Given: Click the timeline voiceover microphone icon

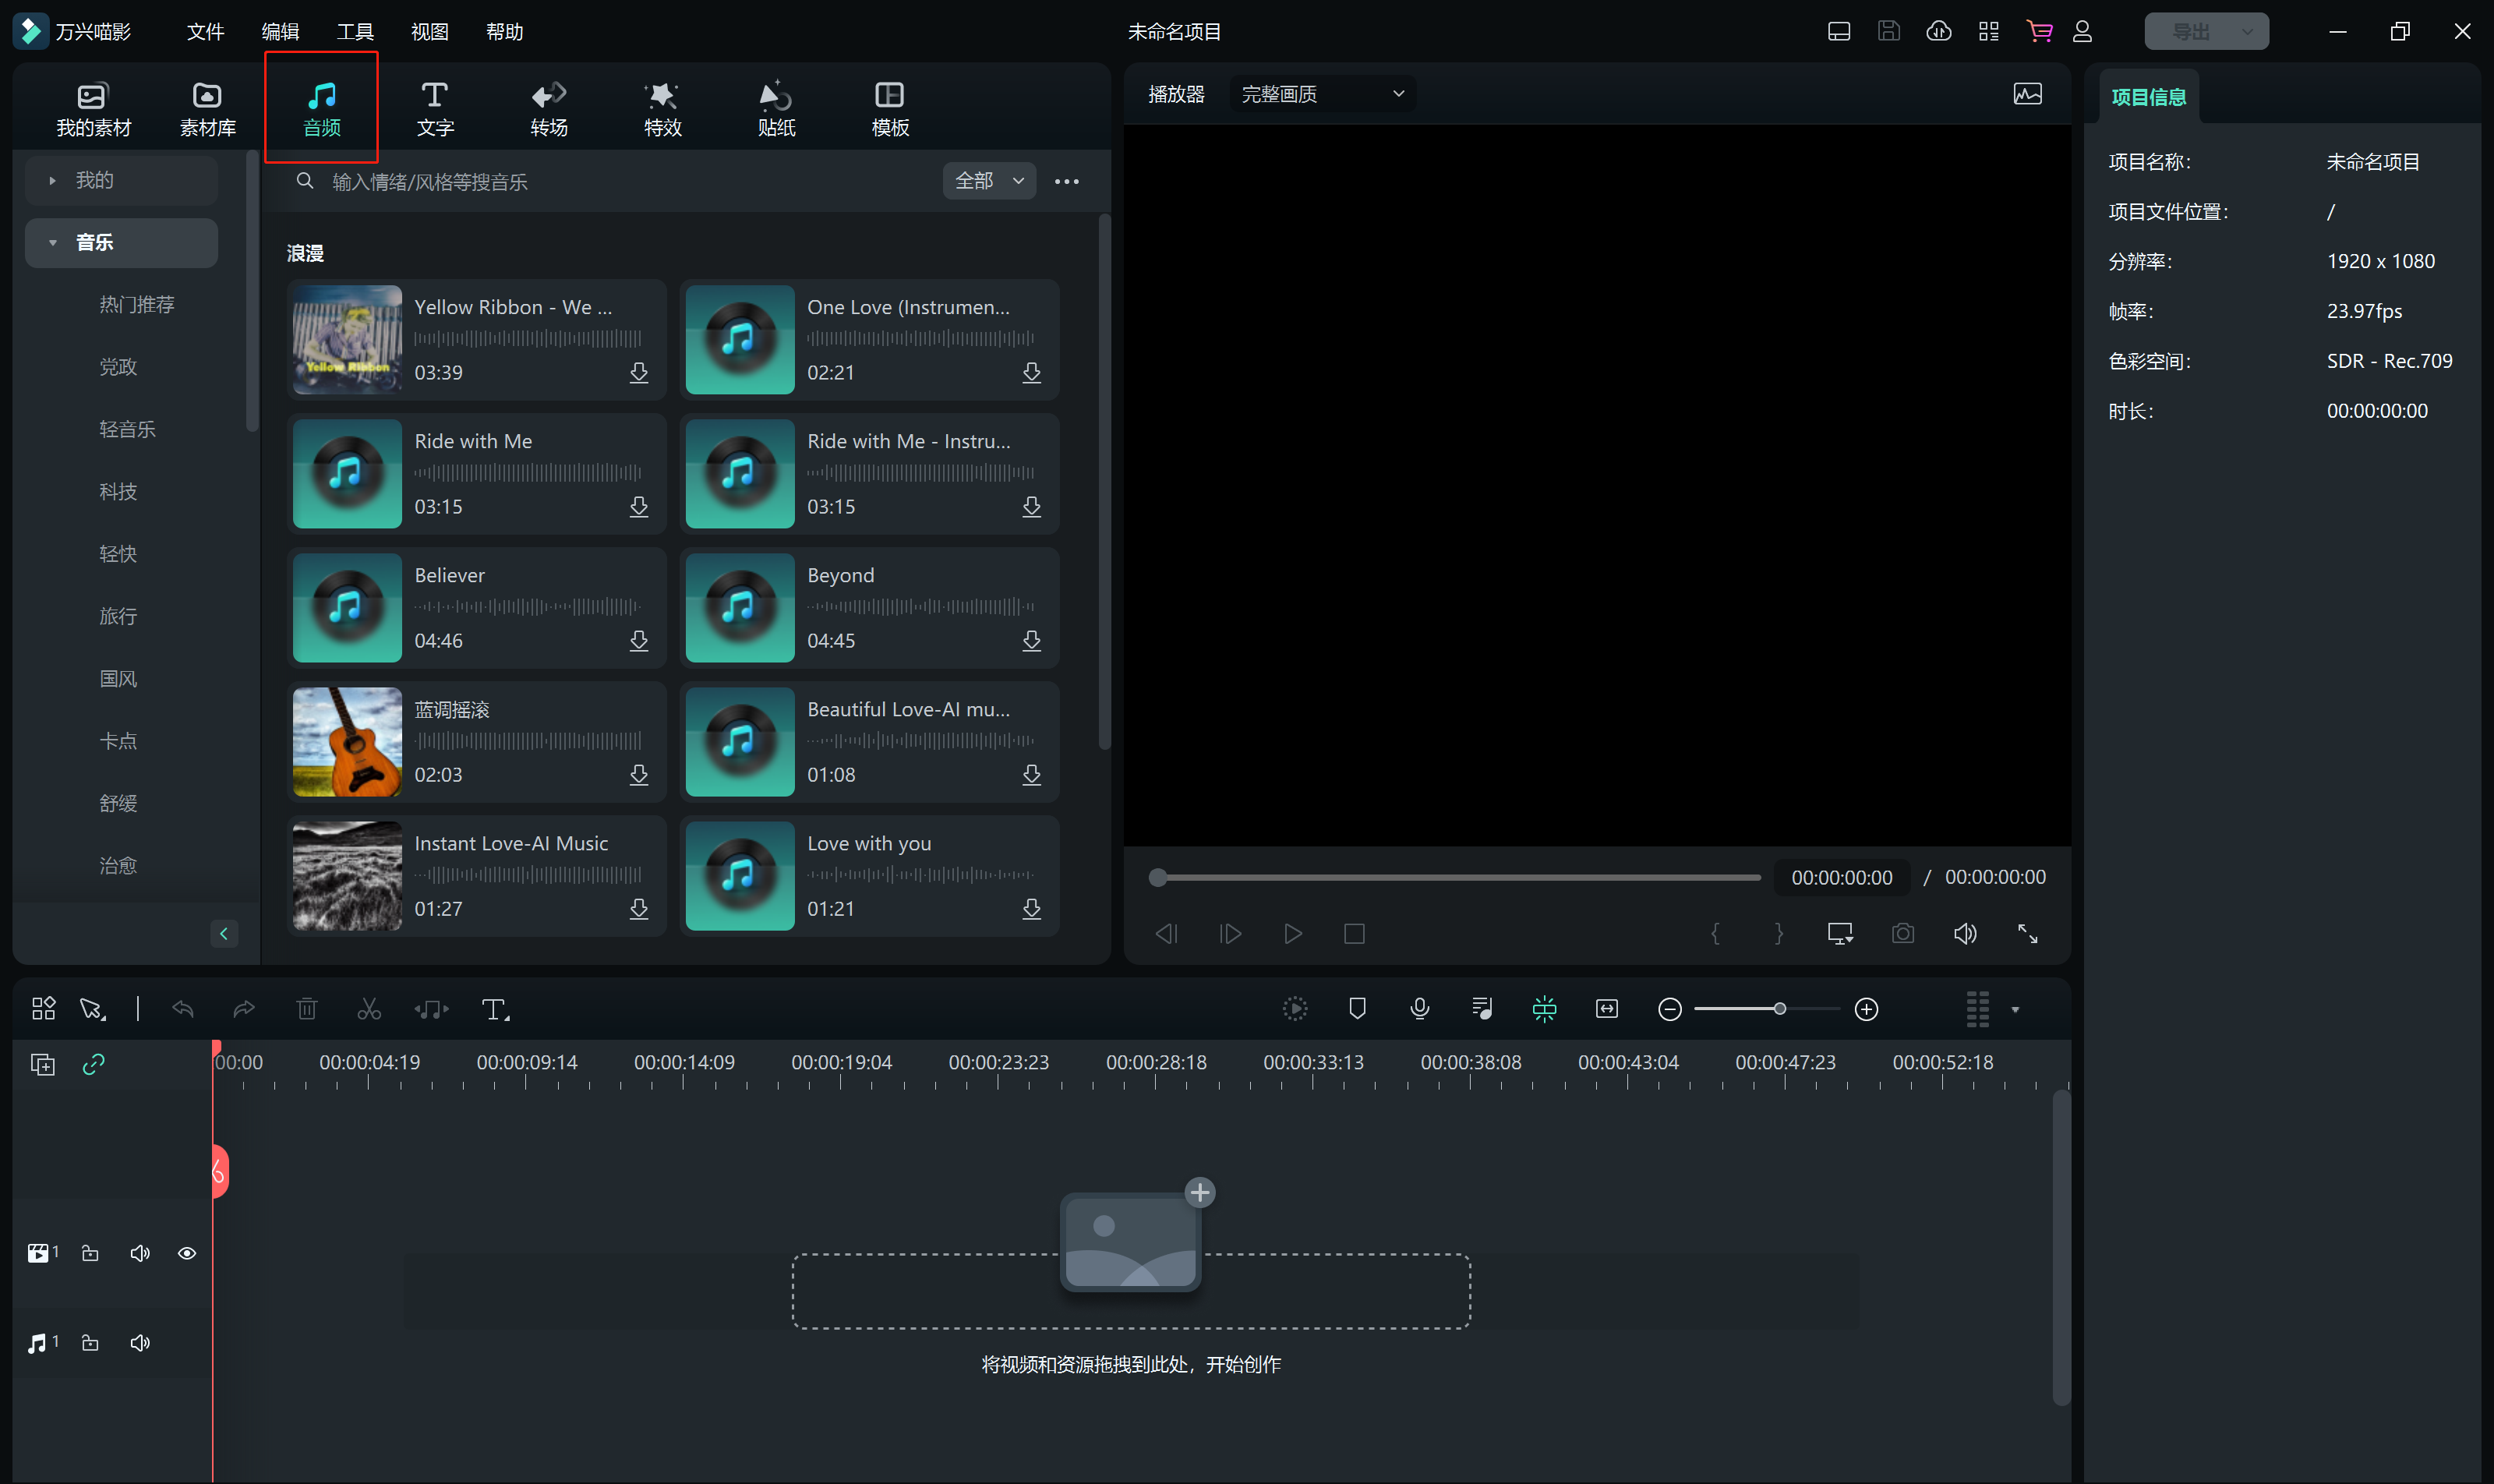Looking at the screenshot, I should (x=1419, y=1009).
